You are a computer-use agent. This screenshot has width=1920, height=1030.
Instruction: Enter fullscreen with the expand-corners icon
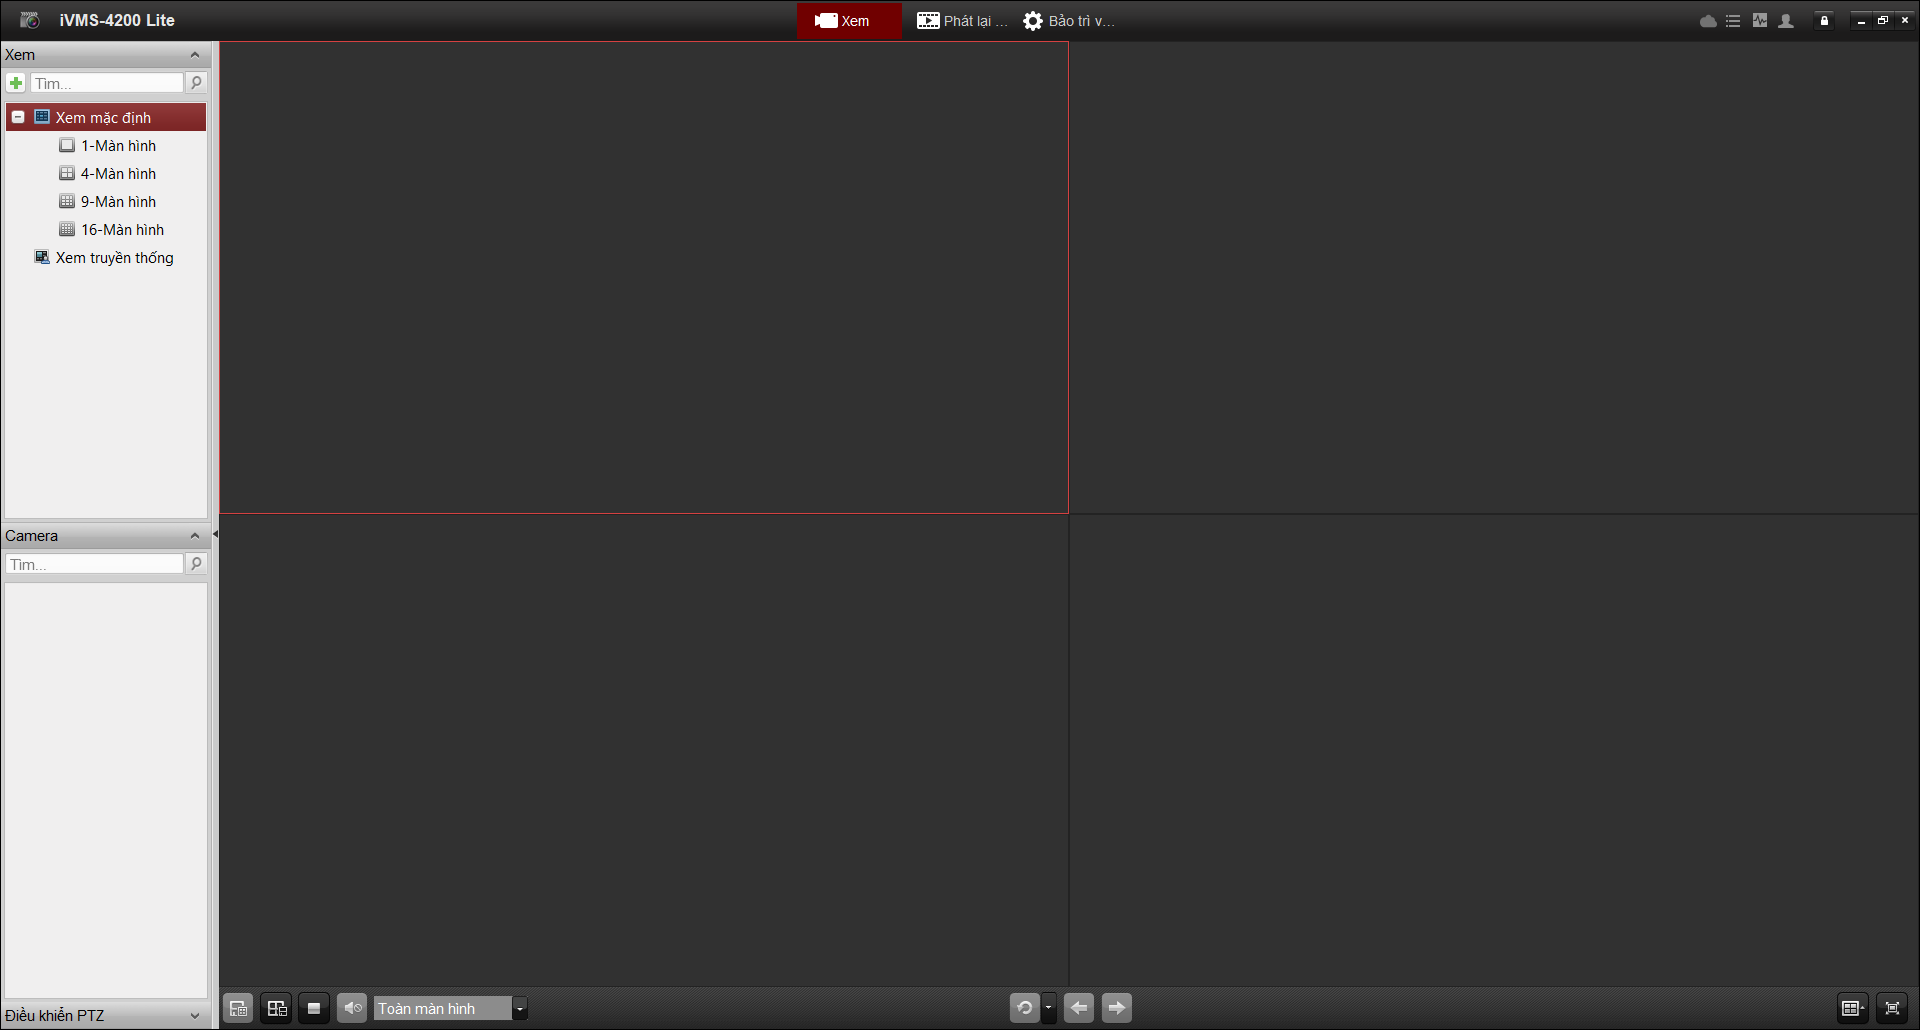(1892, 1008)
